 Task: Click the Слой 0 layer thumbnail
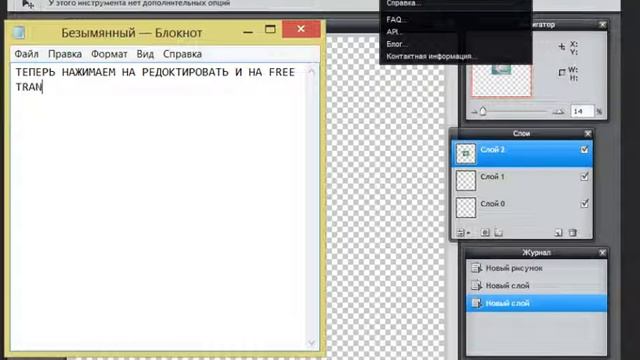(466, 207)
